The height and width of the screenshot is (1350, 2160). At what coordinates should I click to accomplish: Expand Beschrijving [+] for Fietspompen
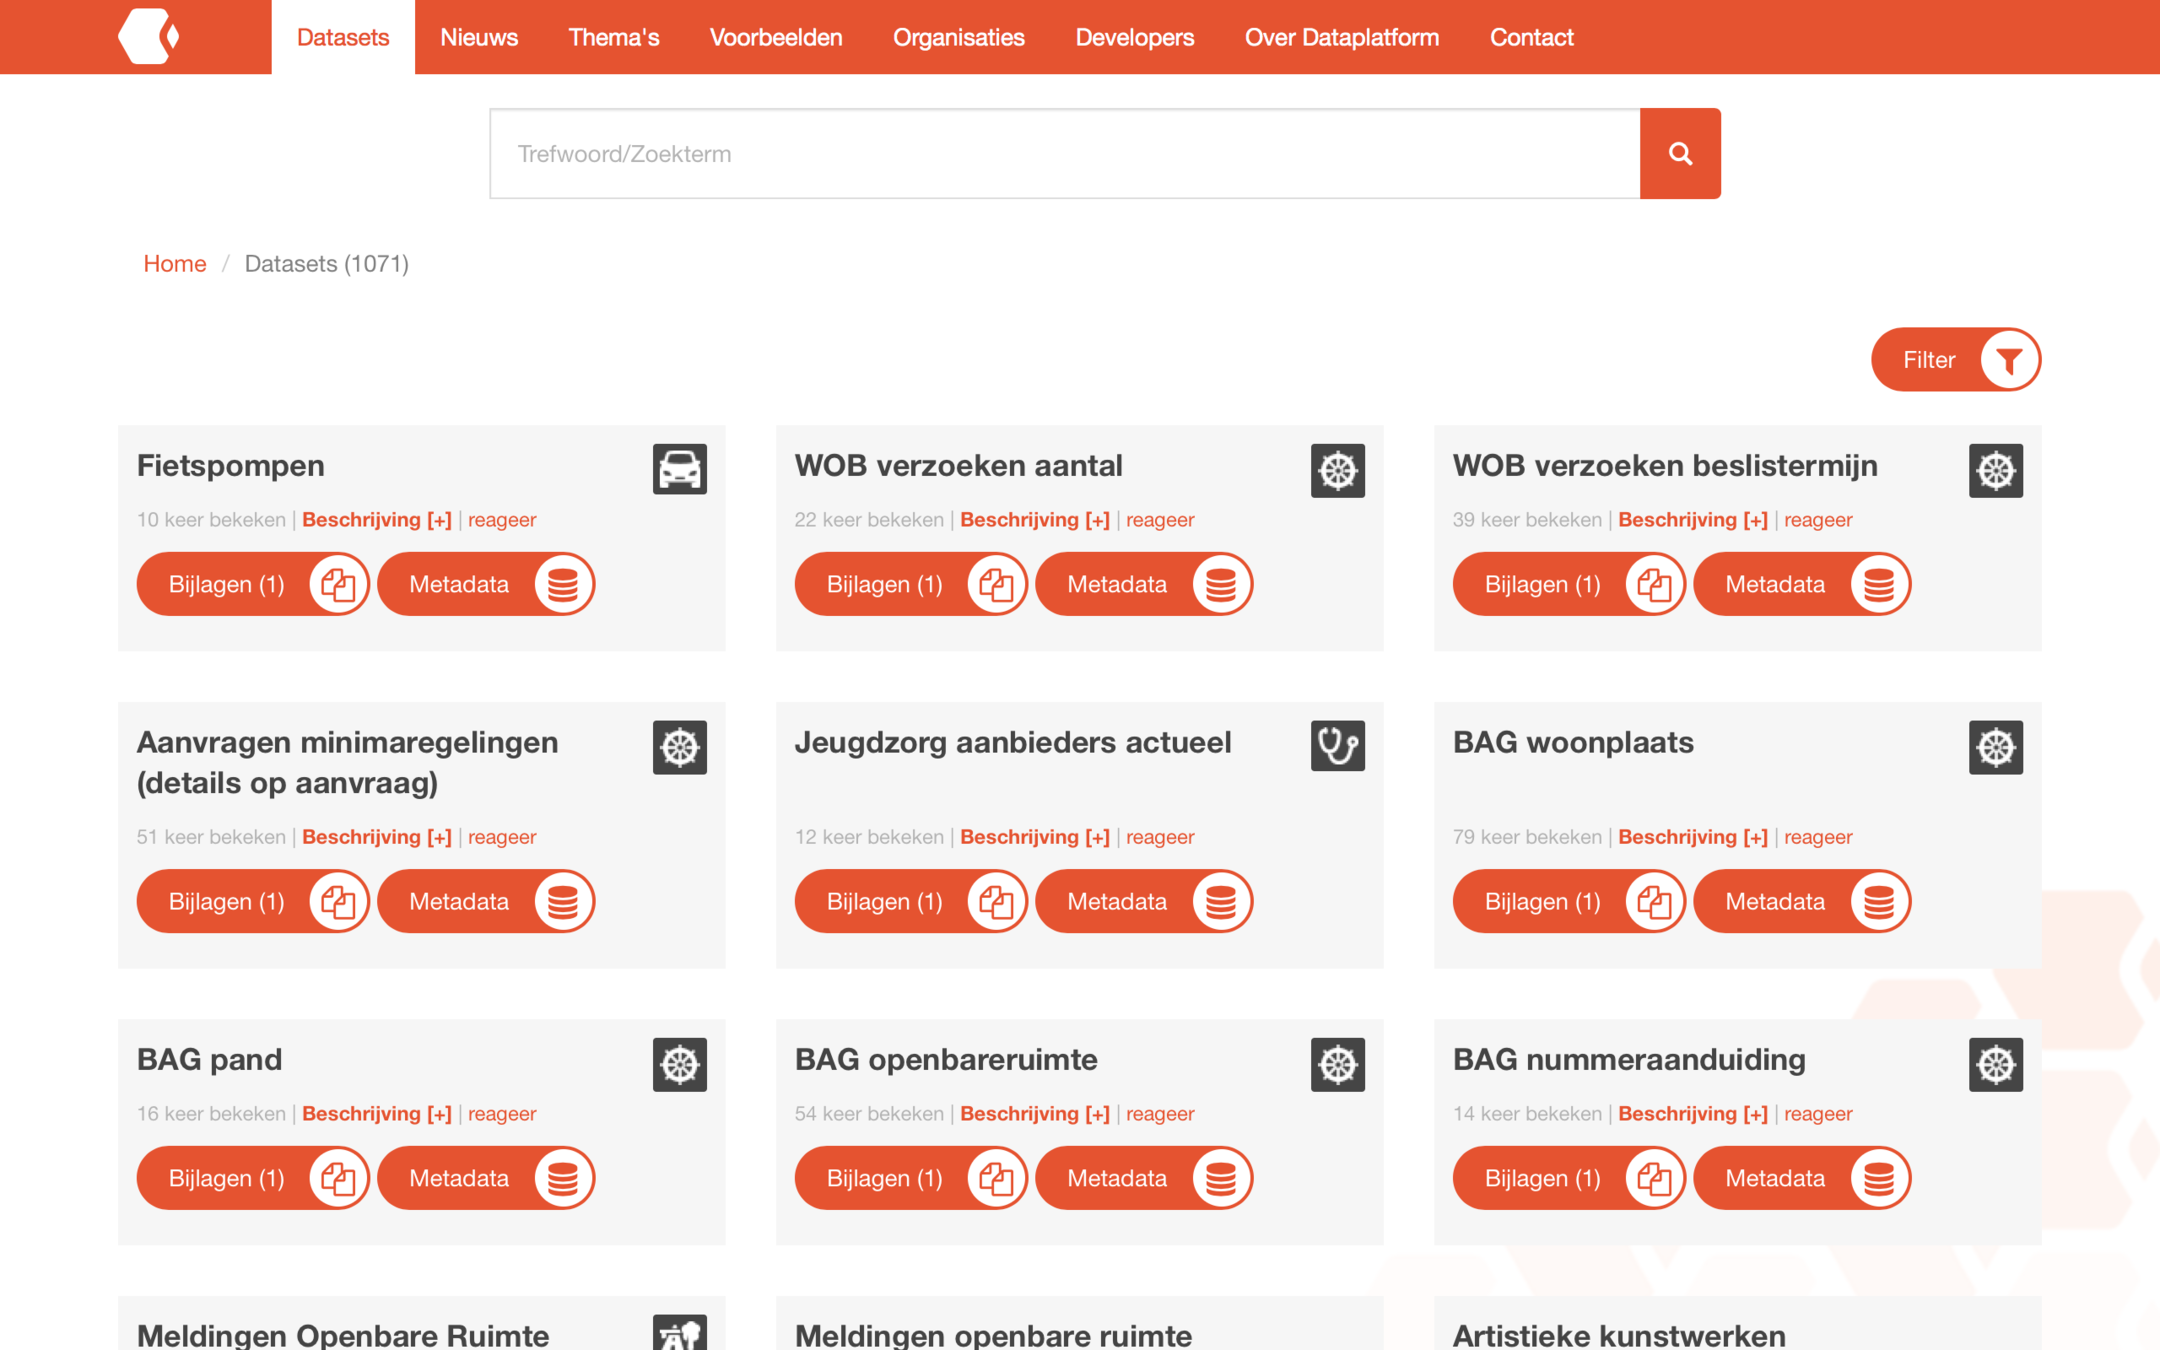pos(376,520)
